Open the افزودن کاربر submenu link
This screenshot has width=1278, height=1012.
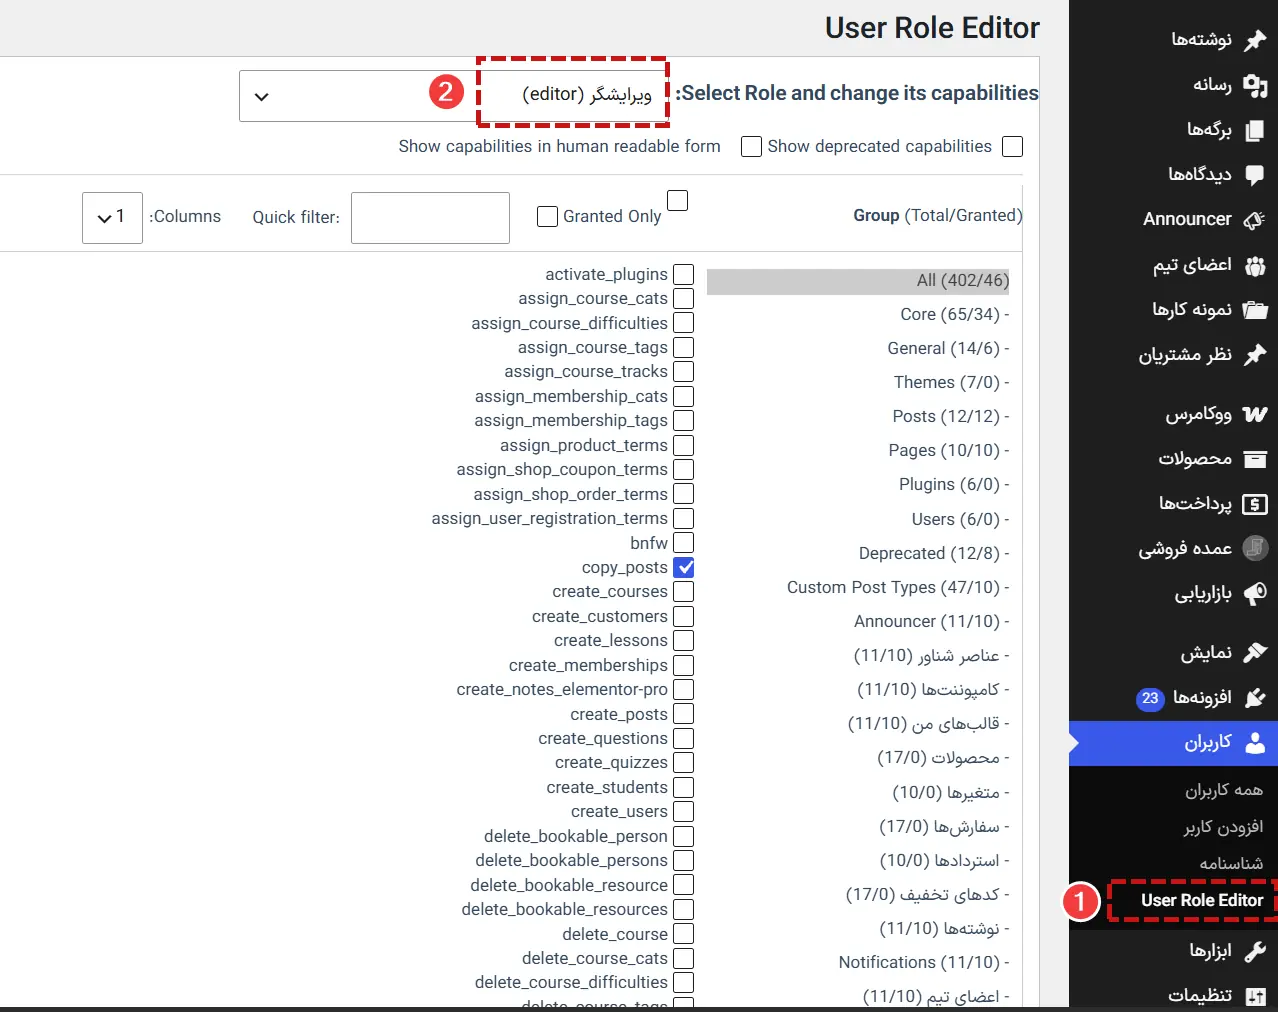coord(1224,827)
